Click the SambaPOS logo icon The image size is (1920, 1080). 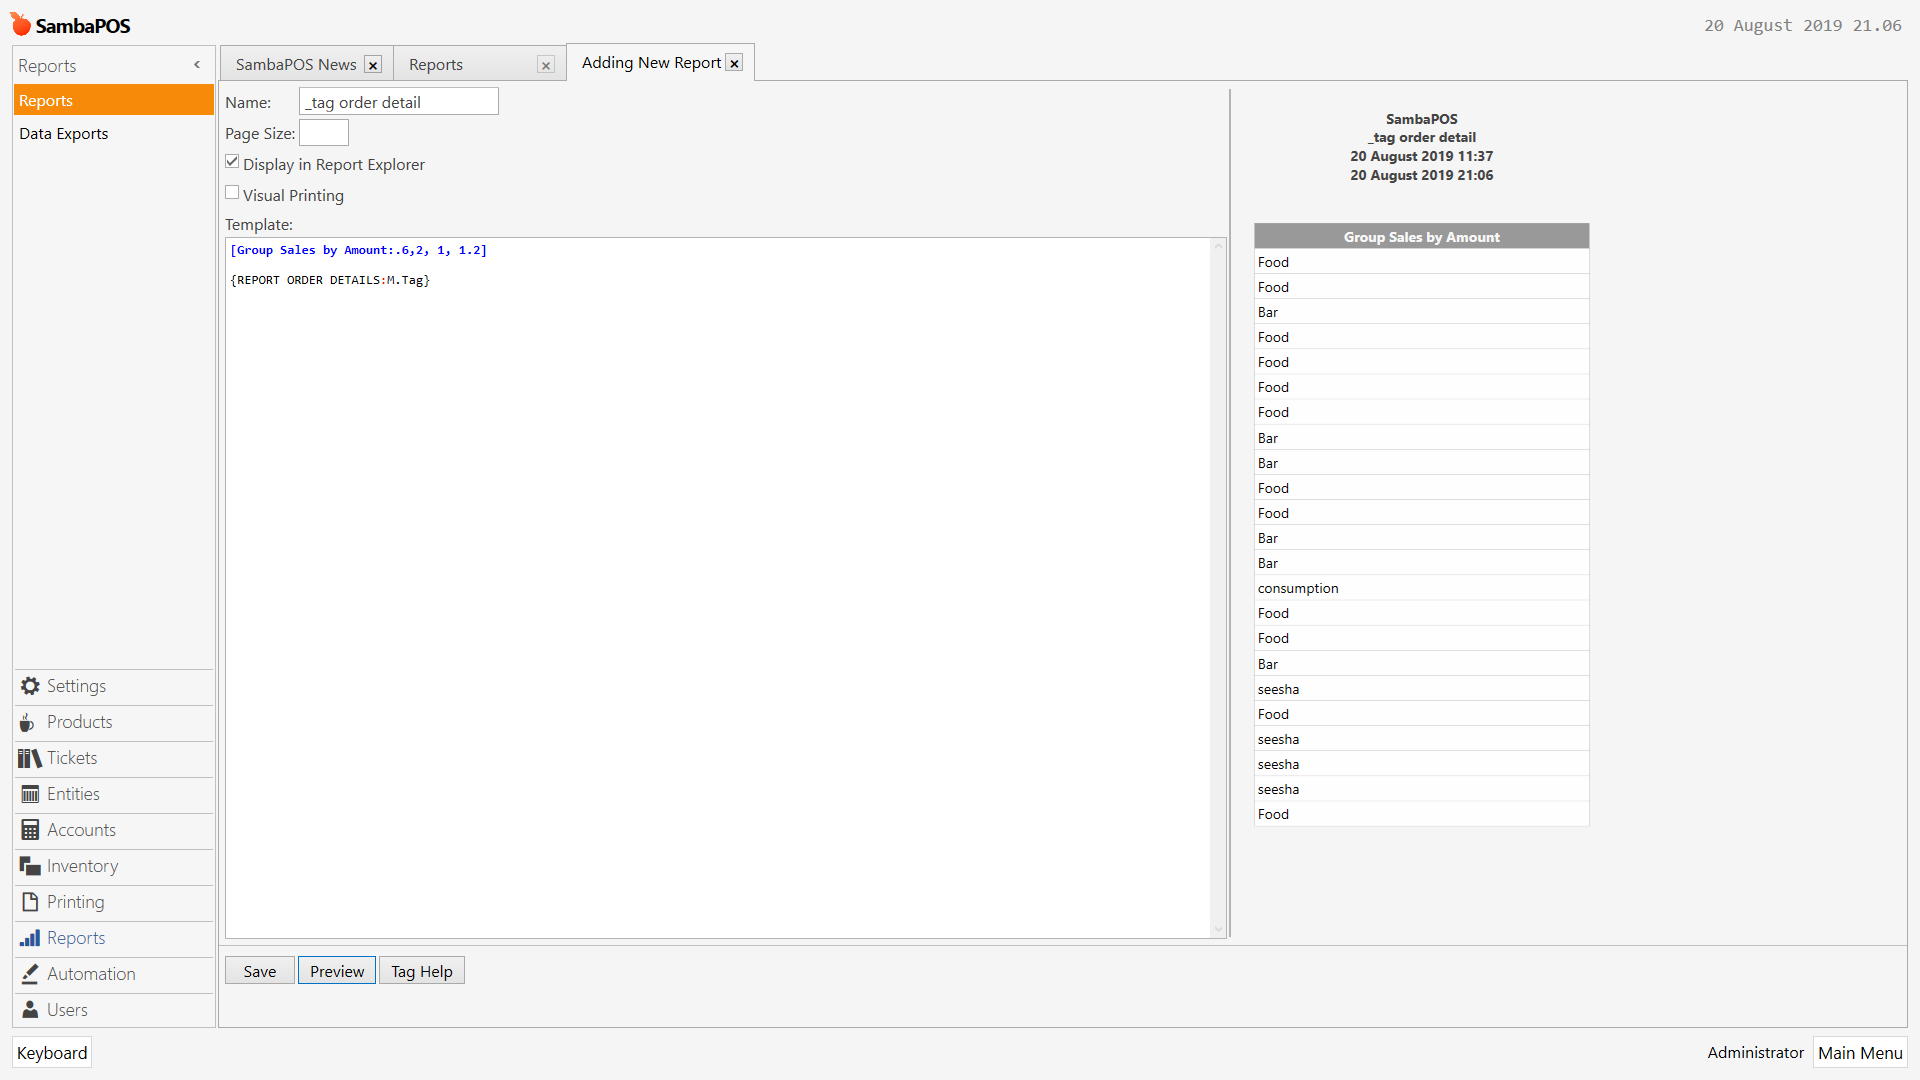tap(21, 24)
